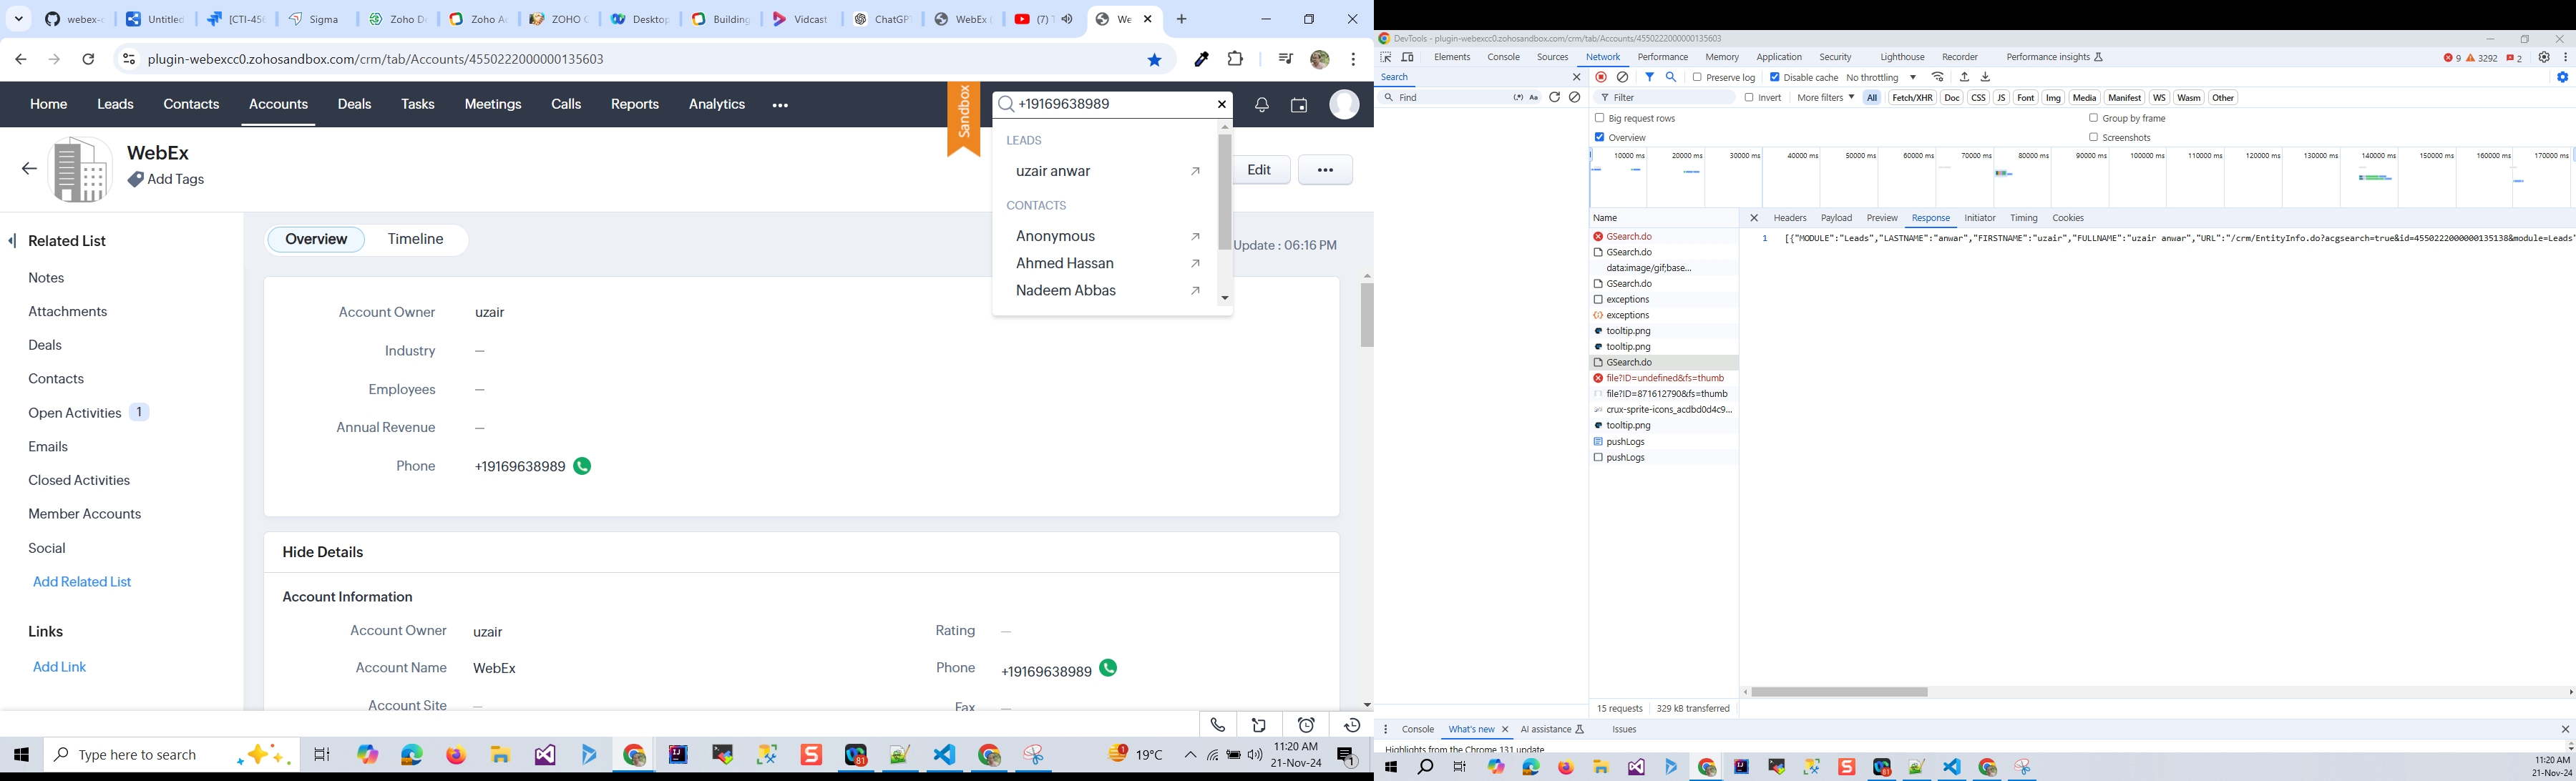Open the Payload tab of request
Image resolution: width=2576 pixels, height=781 pixels.
(x=1836, y=218)
